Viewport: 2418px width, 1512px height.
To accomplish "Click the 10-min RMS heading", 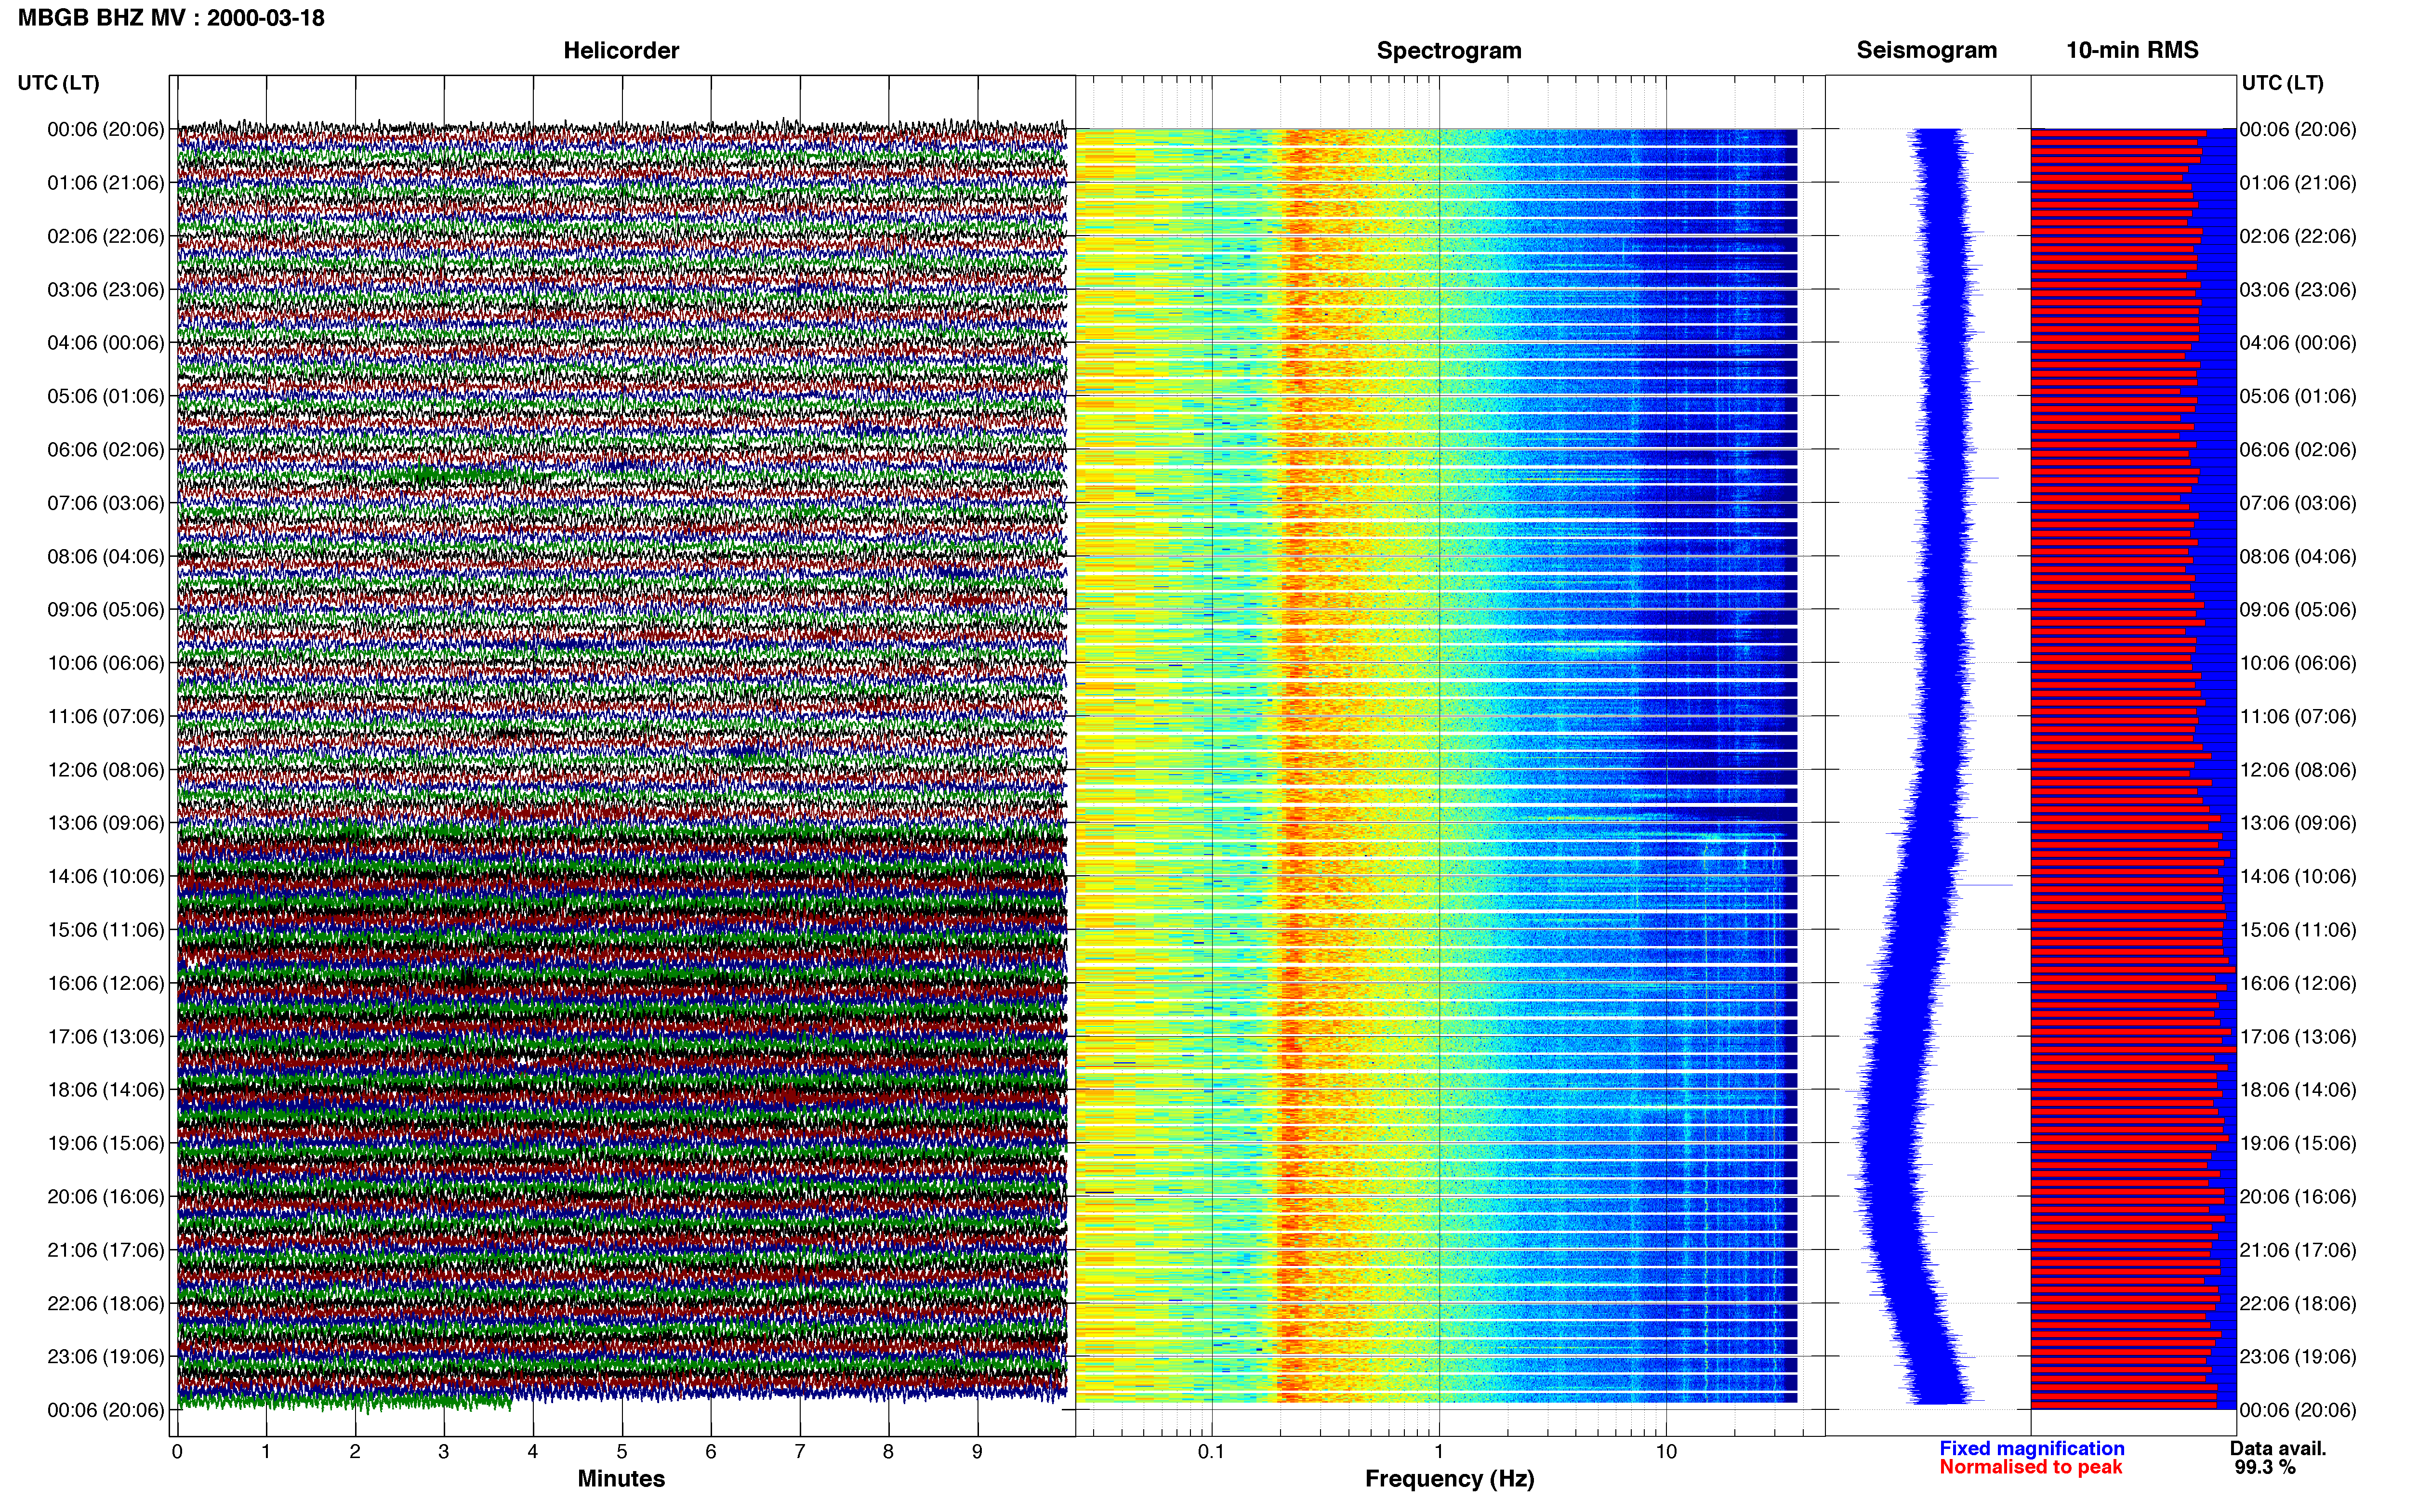I will 2132,50.
